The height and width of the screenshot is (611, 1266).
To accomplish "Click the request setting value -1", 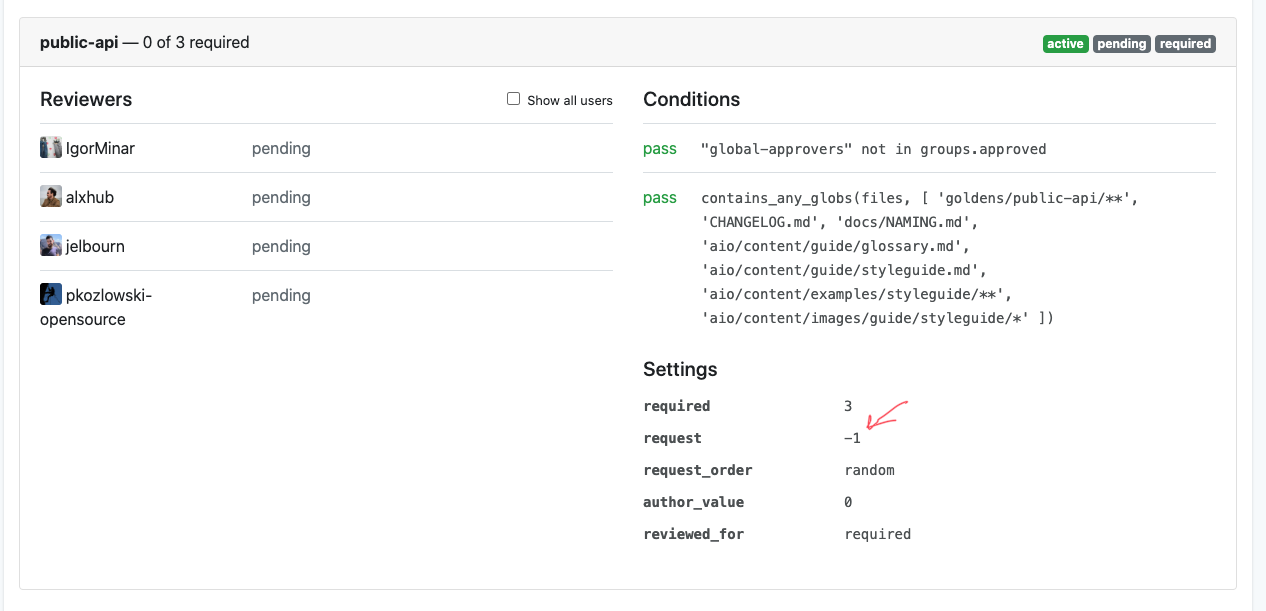I will pos(852,438).
